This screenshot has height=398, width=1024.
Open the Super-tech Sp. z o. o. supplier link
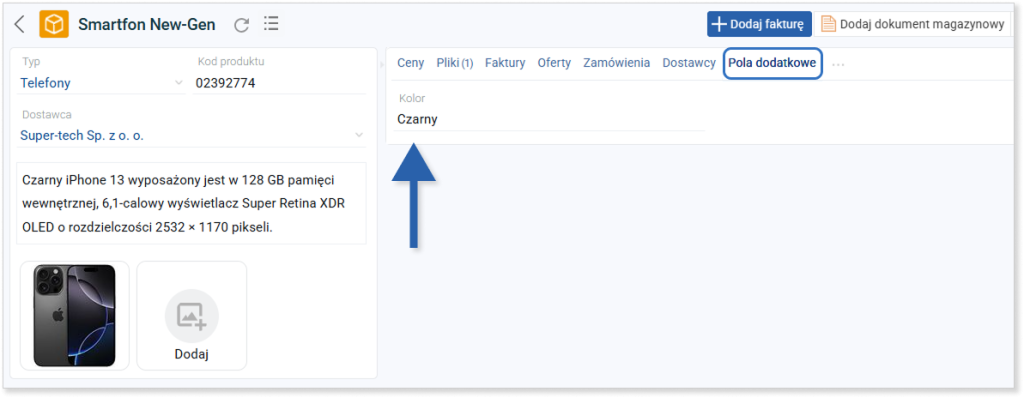(x=82, y=136)
